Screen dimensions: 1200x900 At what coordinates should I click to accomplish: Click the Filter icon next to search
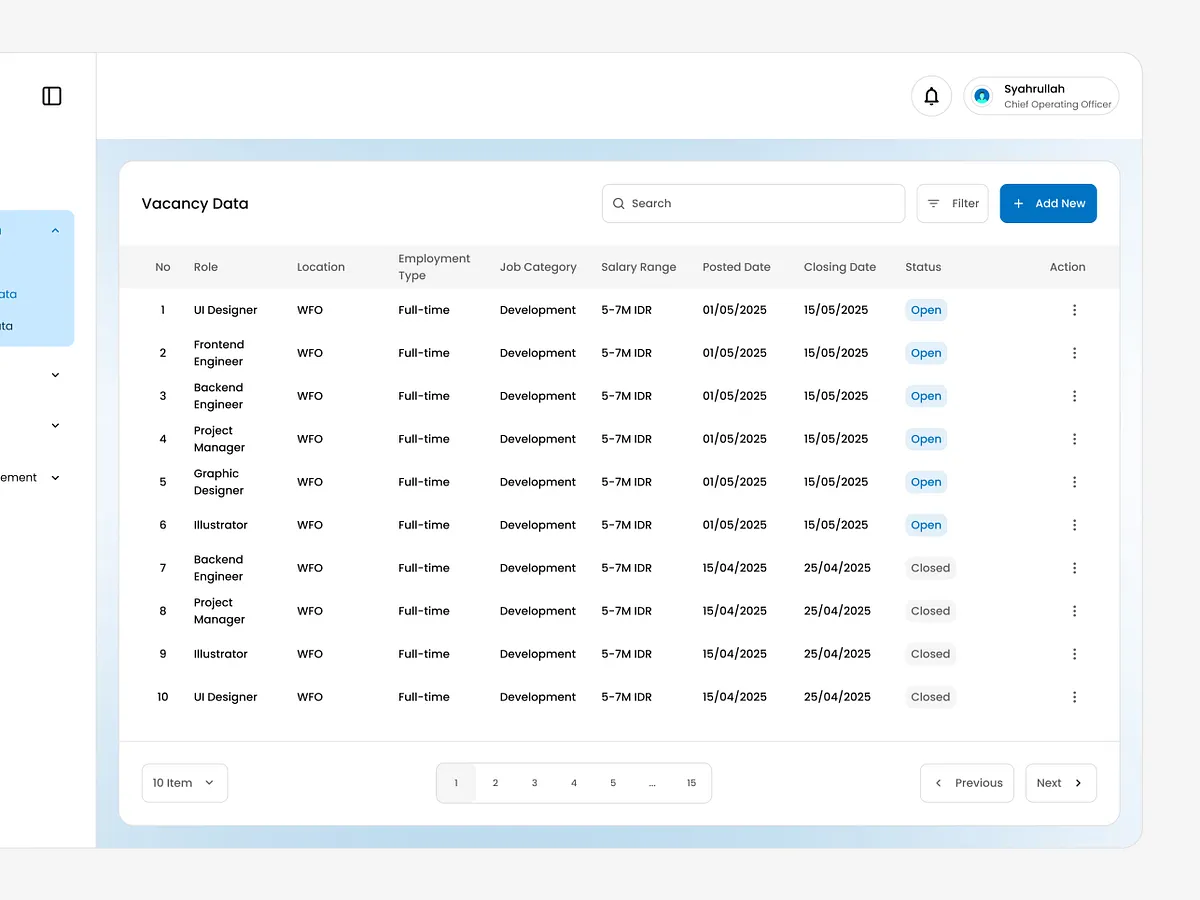(x=935, y=203)
